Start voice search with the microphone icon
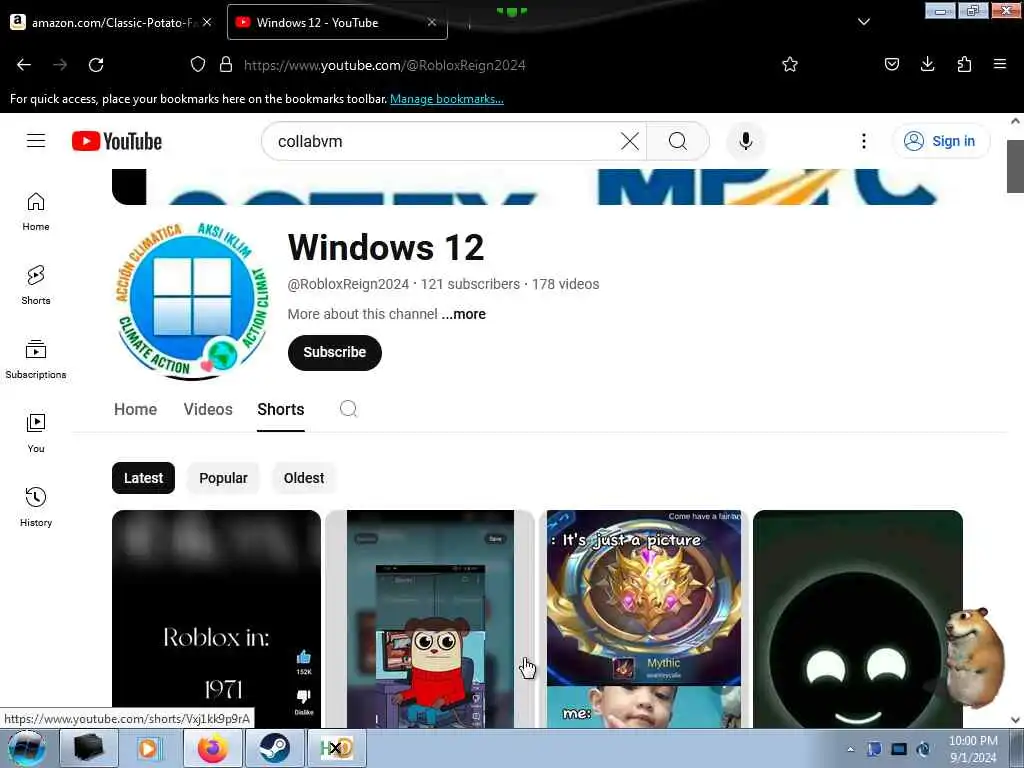The height and width of the screenshot is (768, 1024). pyautogui.click(x=745, y=141)
